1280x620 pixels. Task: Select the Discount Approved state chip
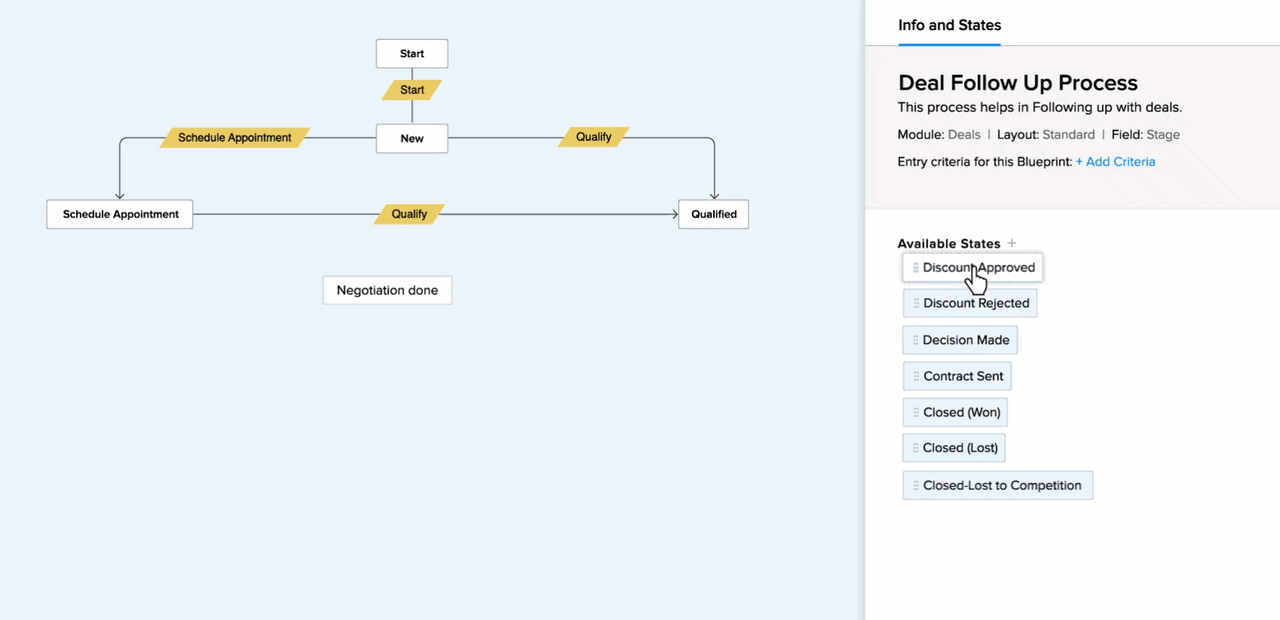972,268
